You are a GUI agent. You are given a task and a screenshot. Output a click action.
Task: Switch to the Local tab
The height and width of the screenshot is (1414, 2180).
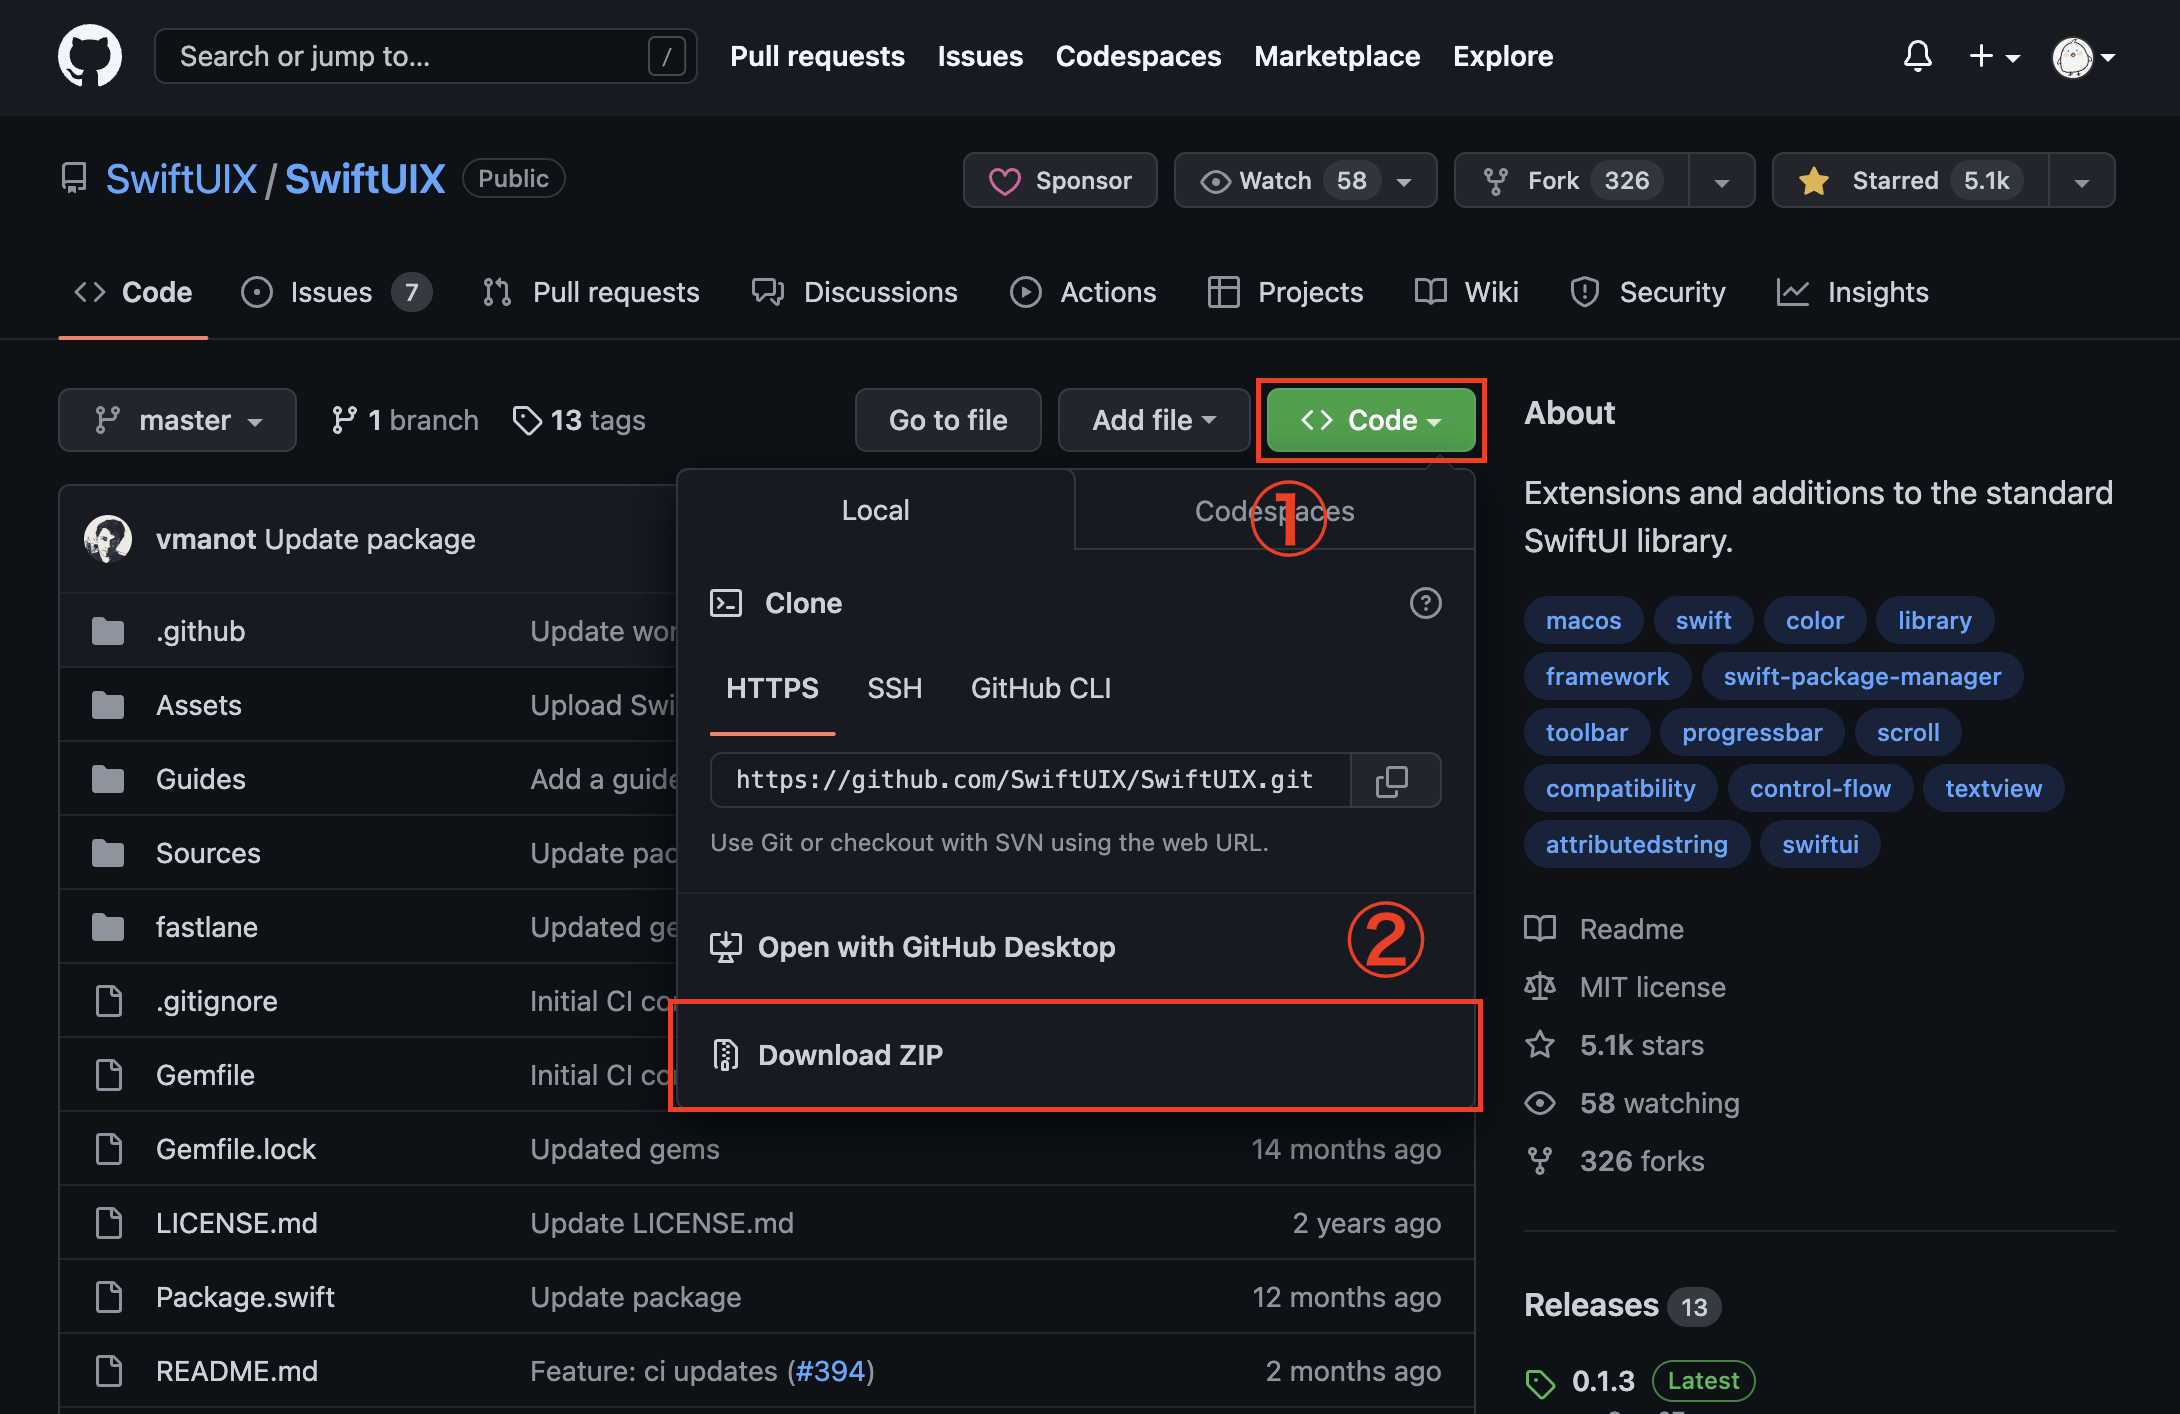click(x=876, y=510)
